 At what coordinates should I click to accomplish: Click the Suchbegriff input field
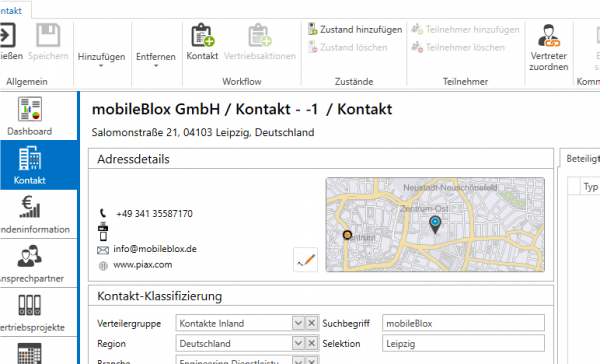[463, 323]
